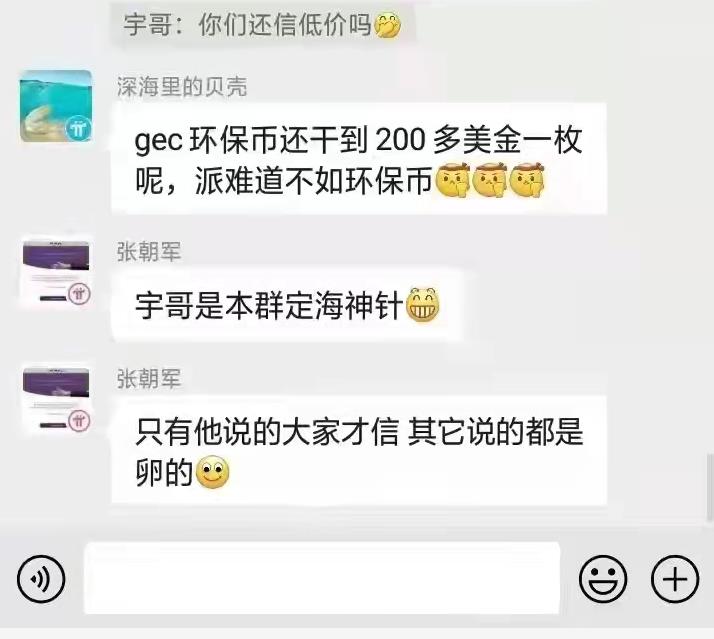
Task: Select the 宇哥是本群定海神针 message bubble
Action: pos(287,304)
